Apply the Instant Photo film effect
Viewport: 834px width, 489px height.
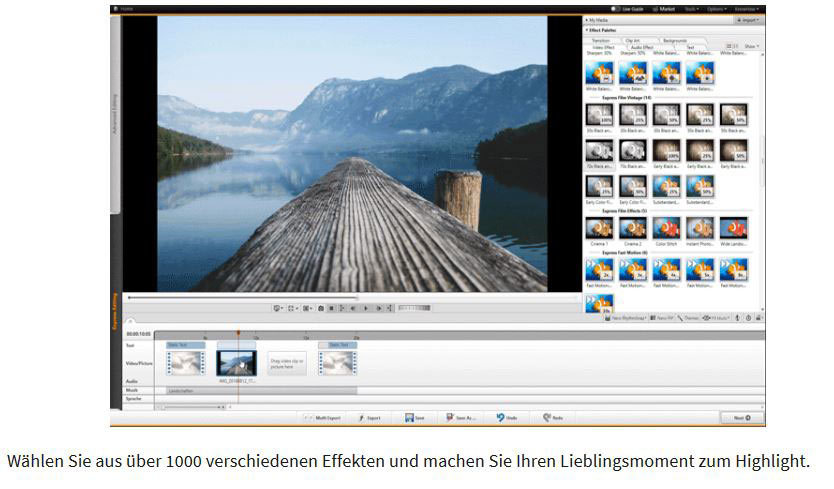click(700, 228)
